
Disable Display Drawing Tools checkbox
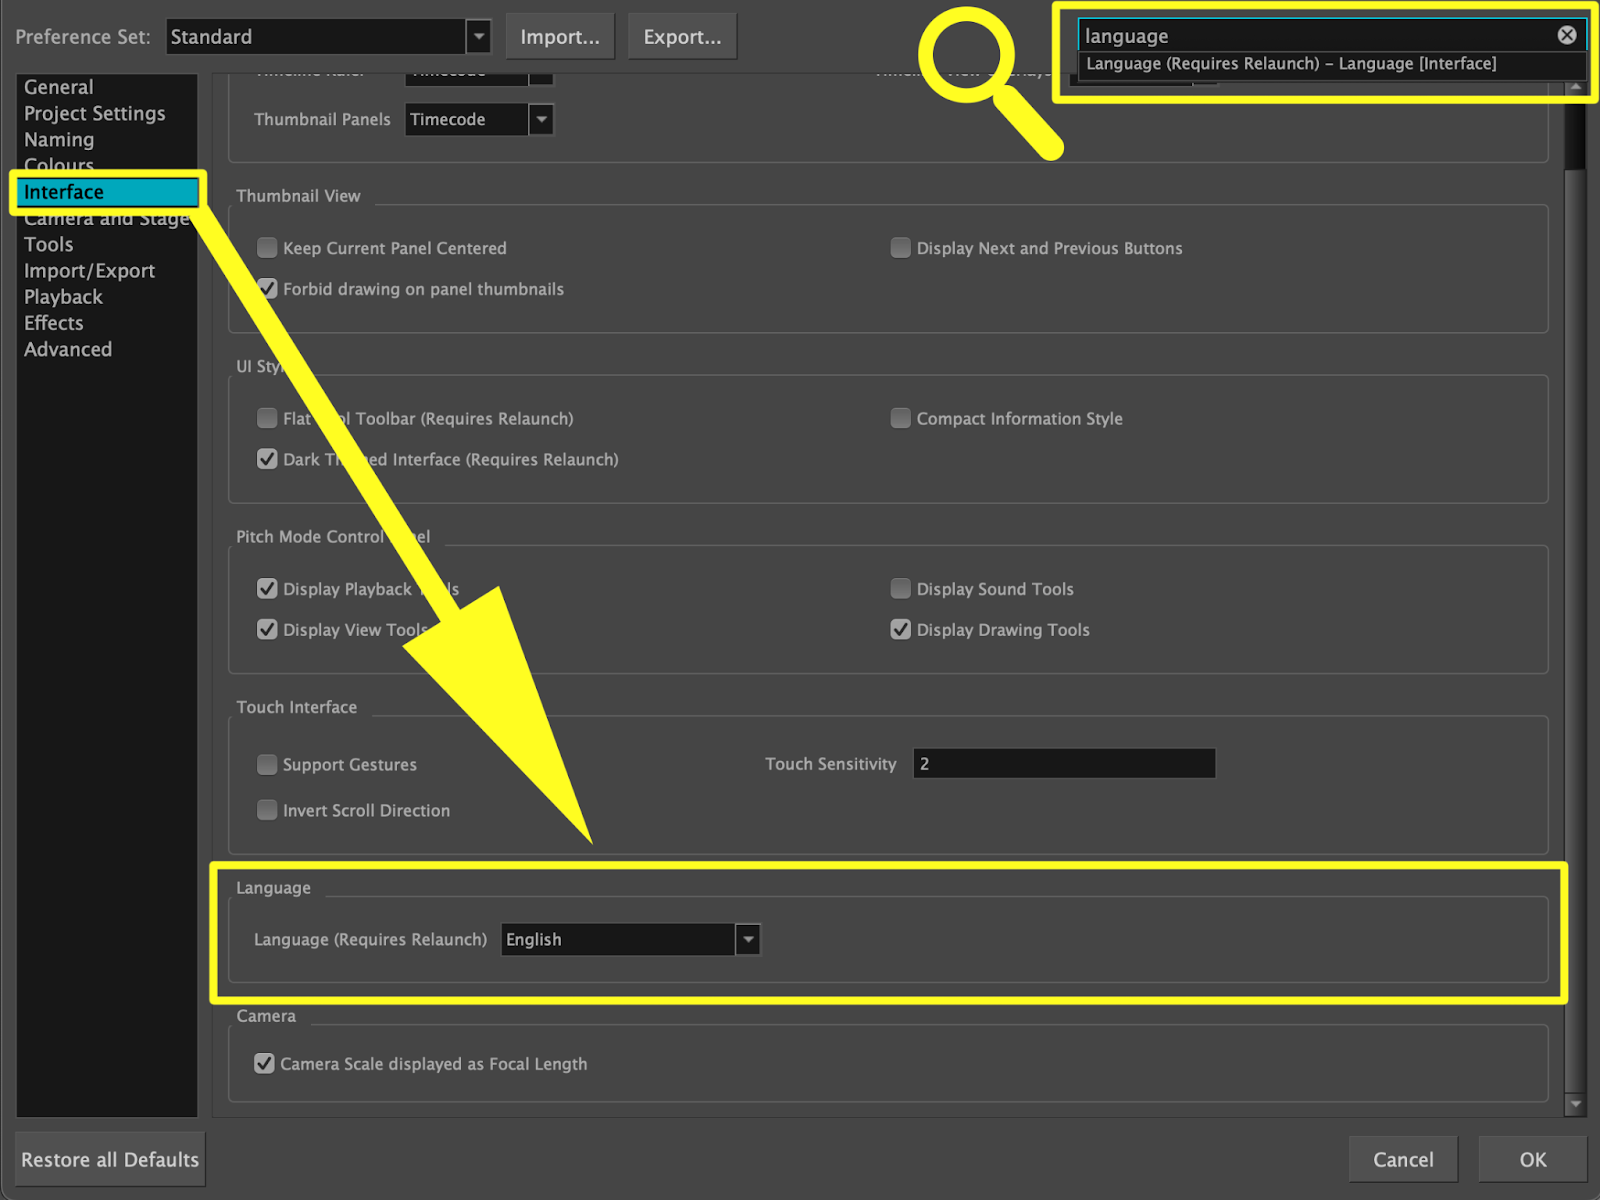click(901, 630)
